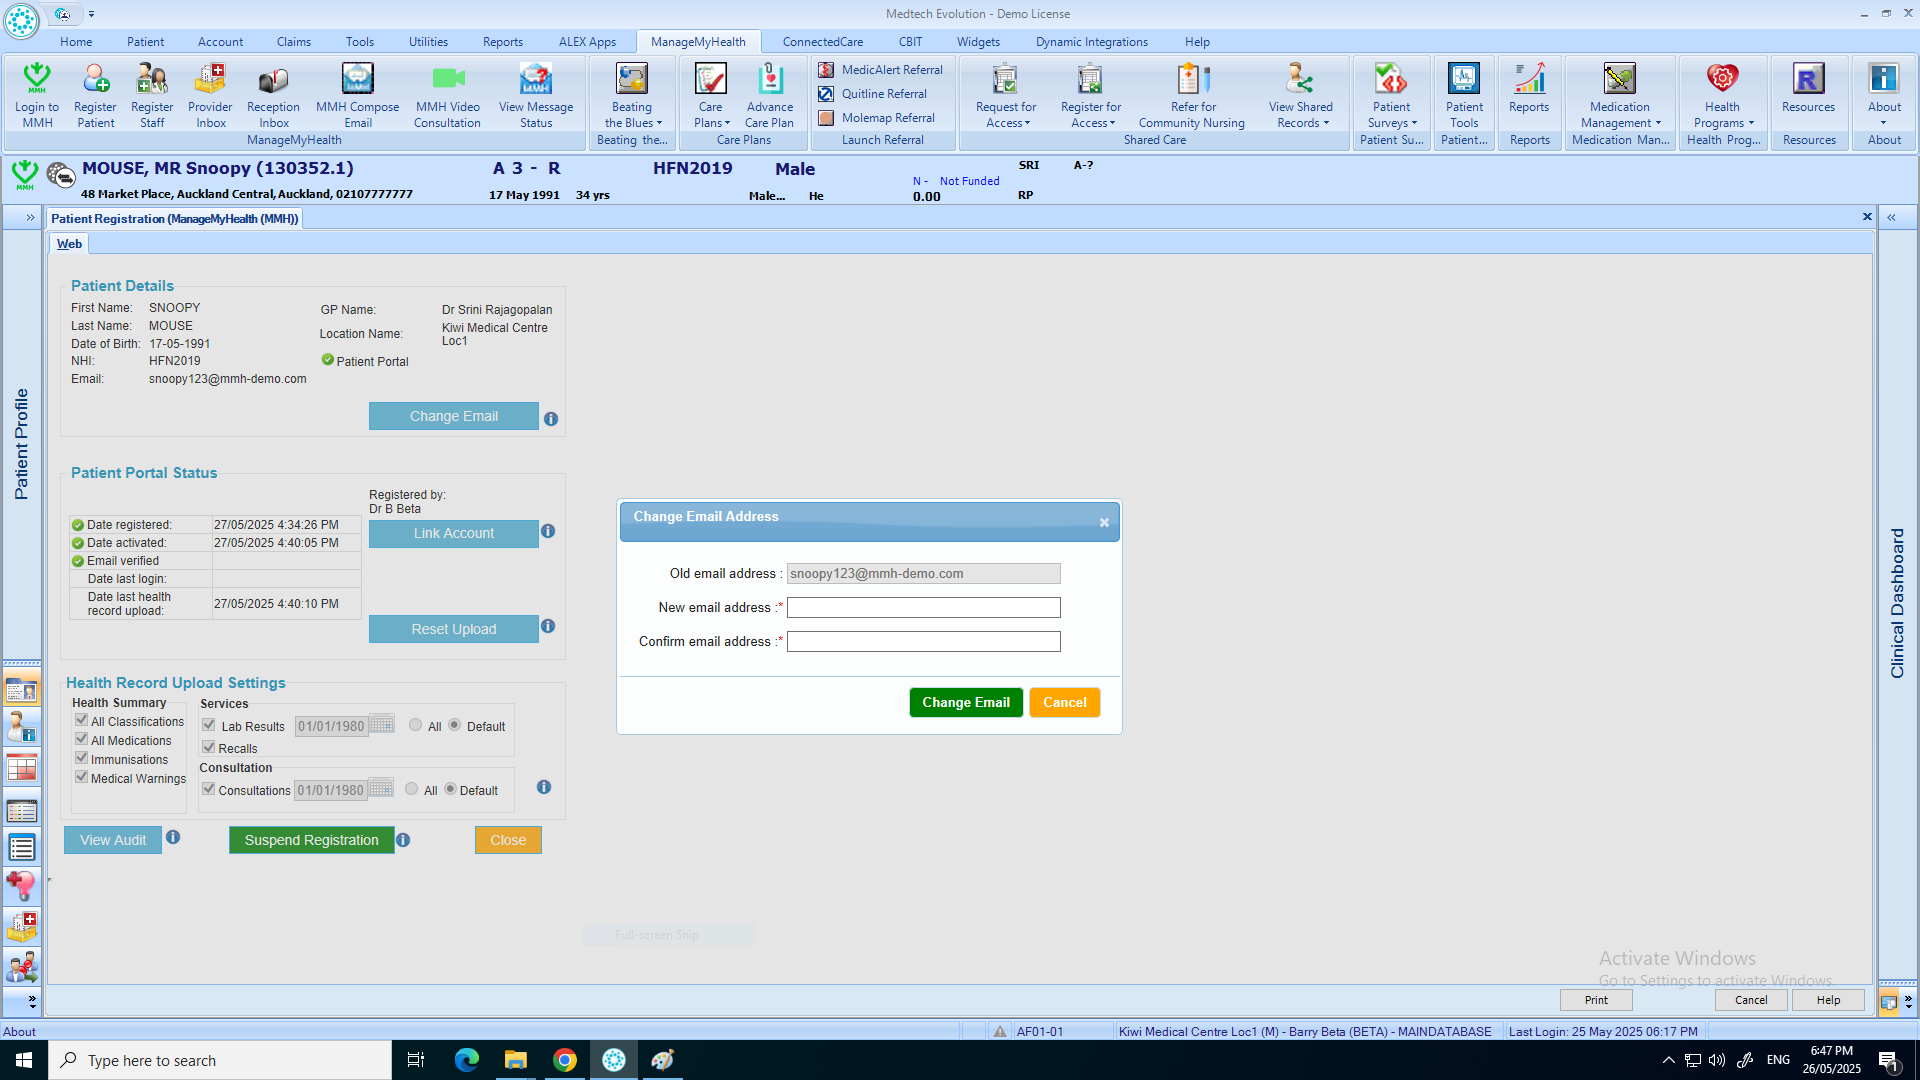Click info icon beside Link Account
The width and height of the screenshot is (1920, 1080).
click(548, 532)
